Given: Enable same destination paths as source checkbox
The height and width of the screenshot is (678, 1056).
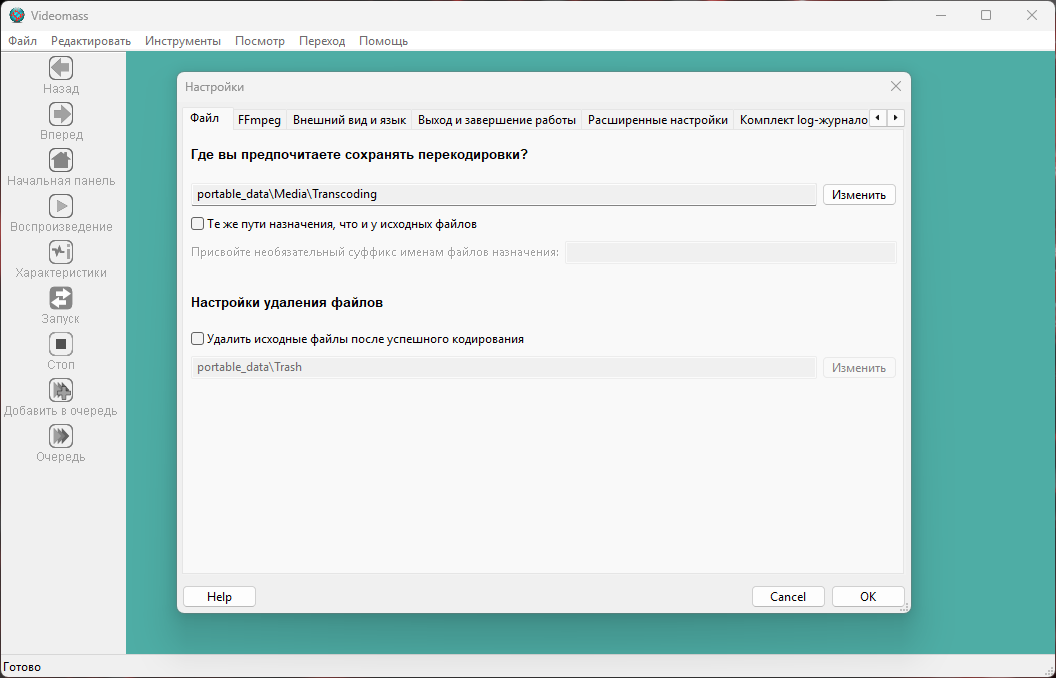Looking at the screenshot, I should 197,224.
